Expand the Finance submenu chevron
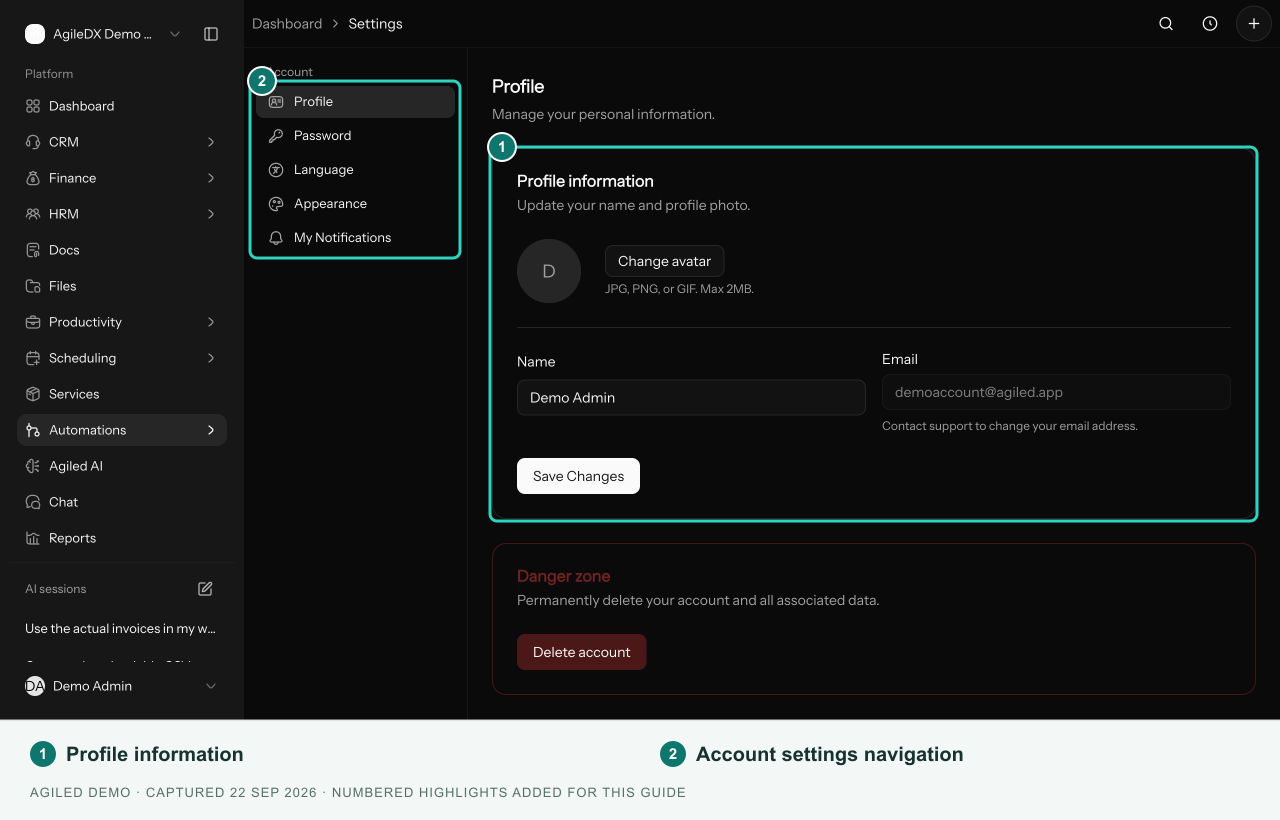The width and height of the screenshot is (1280, 820). coord(211,178)
